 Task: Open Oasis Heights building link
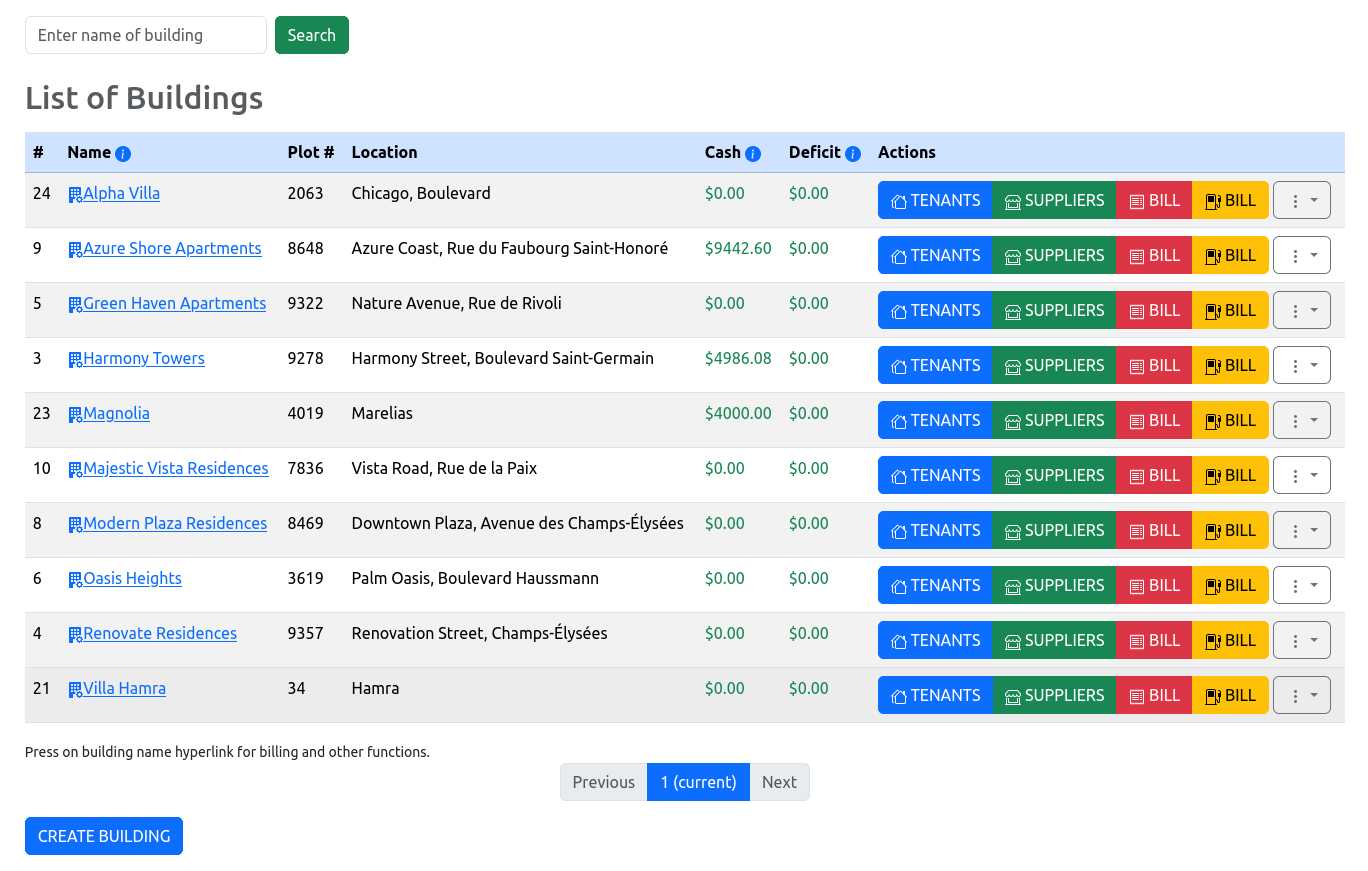(132, 578)
